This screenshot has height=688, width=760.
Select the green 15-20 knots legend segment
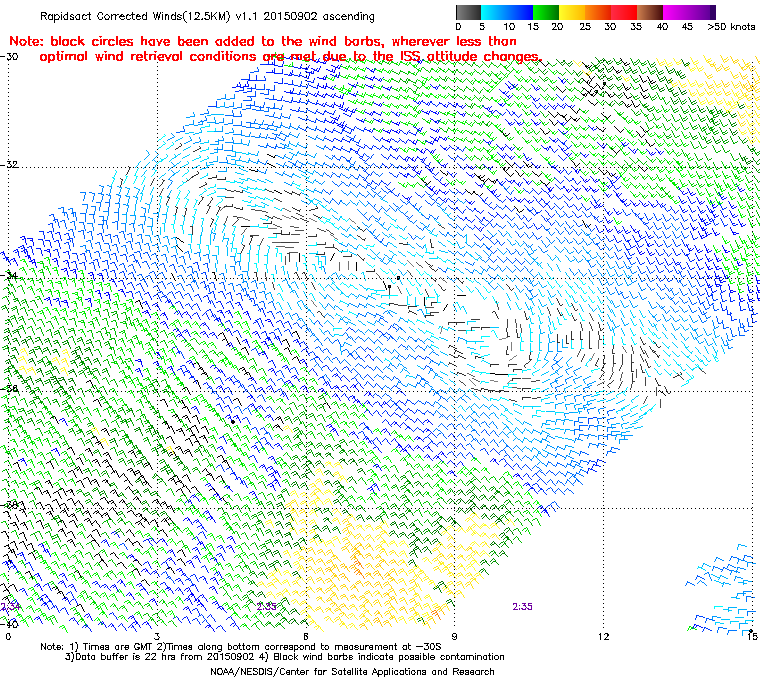[x=546, y=12]
